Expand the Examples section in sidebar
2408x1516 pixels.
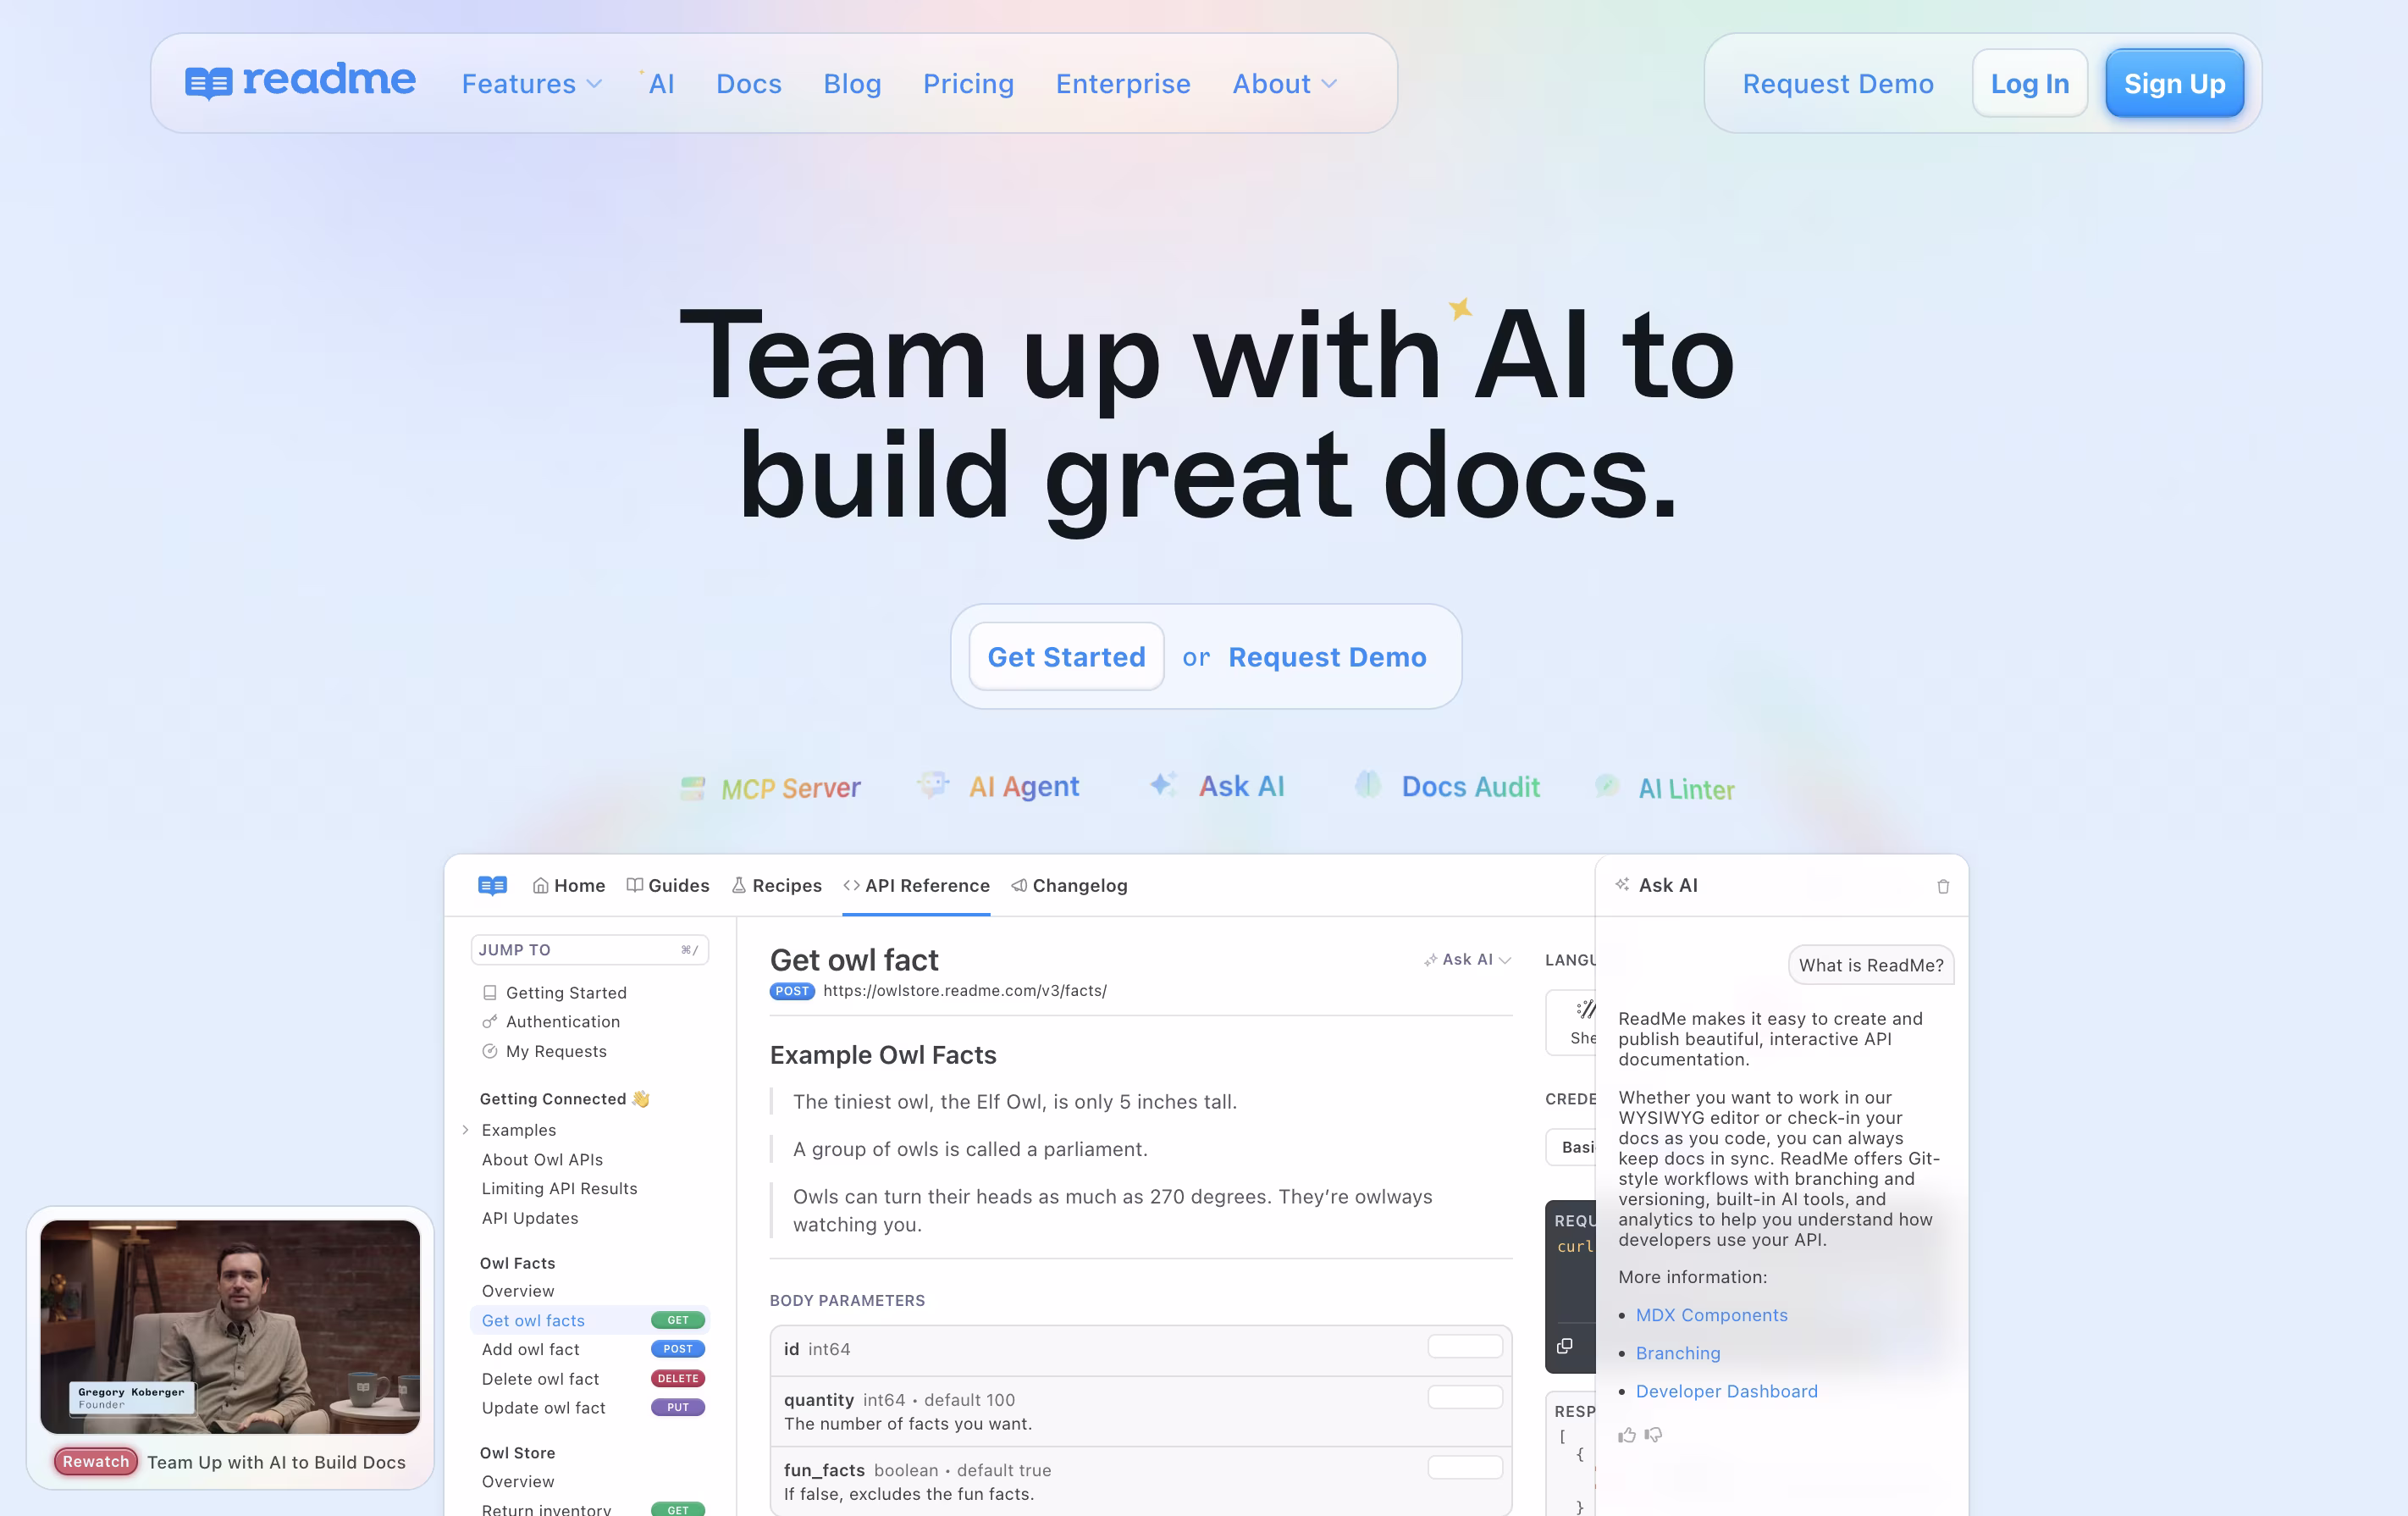[465, 1130]
